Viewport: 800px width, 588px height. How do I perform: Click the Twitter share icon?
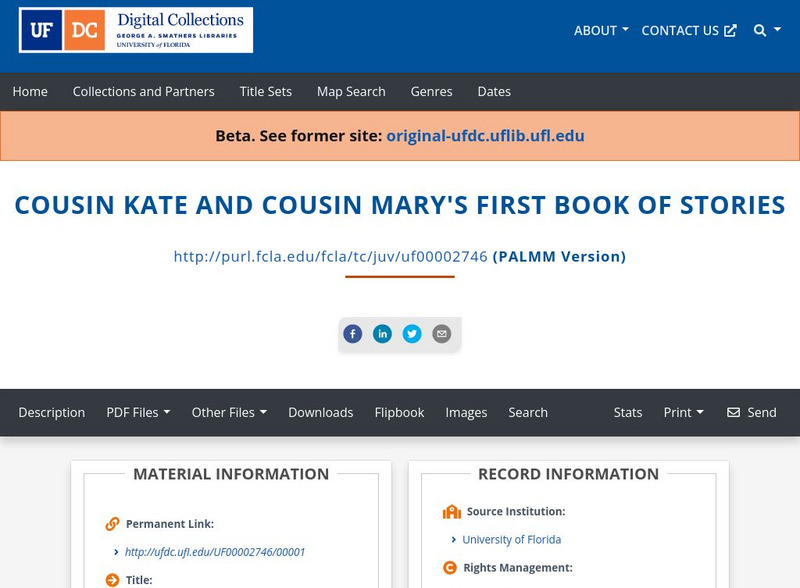pos(412,334)
